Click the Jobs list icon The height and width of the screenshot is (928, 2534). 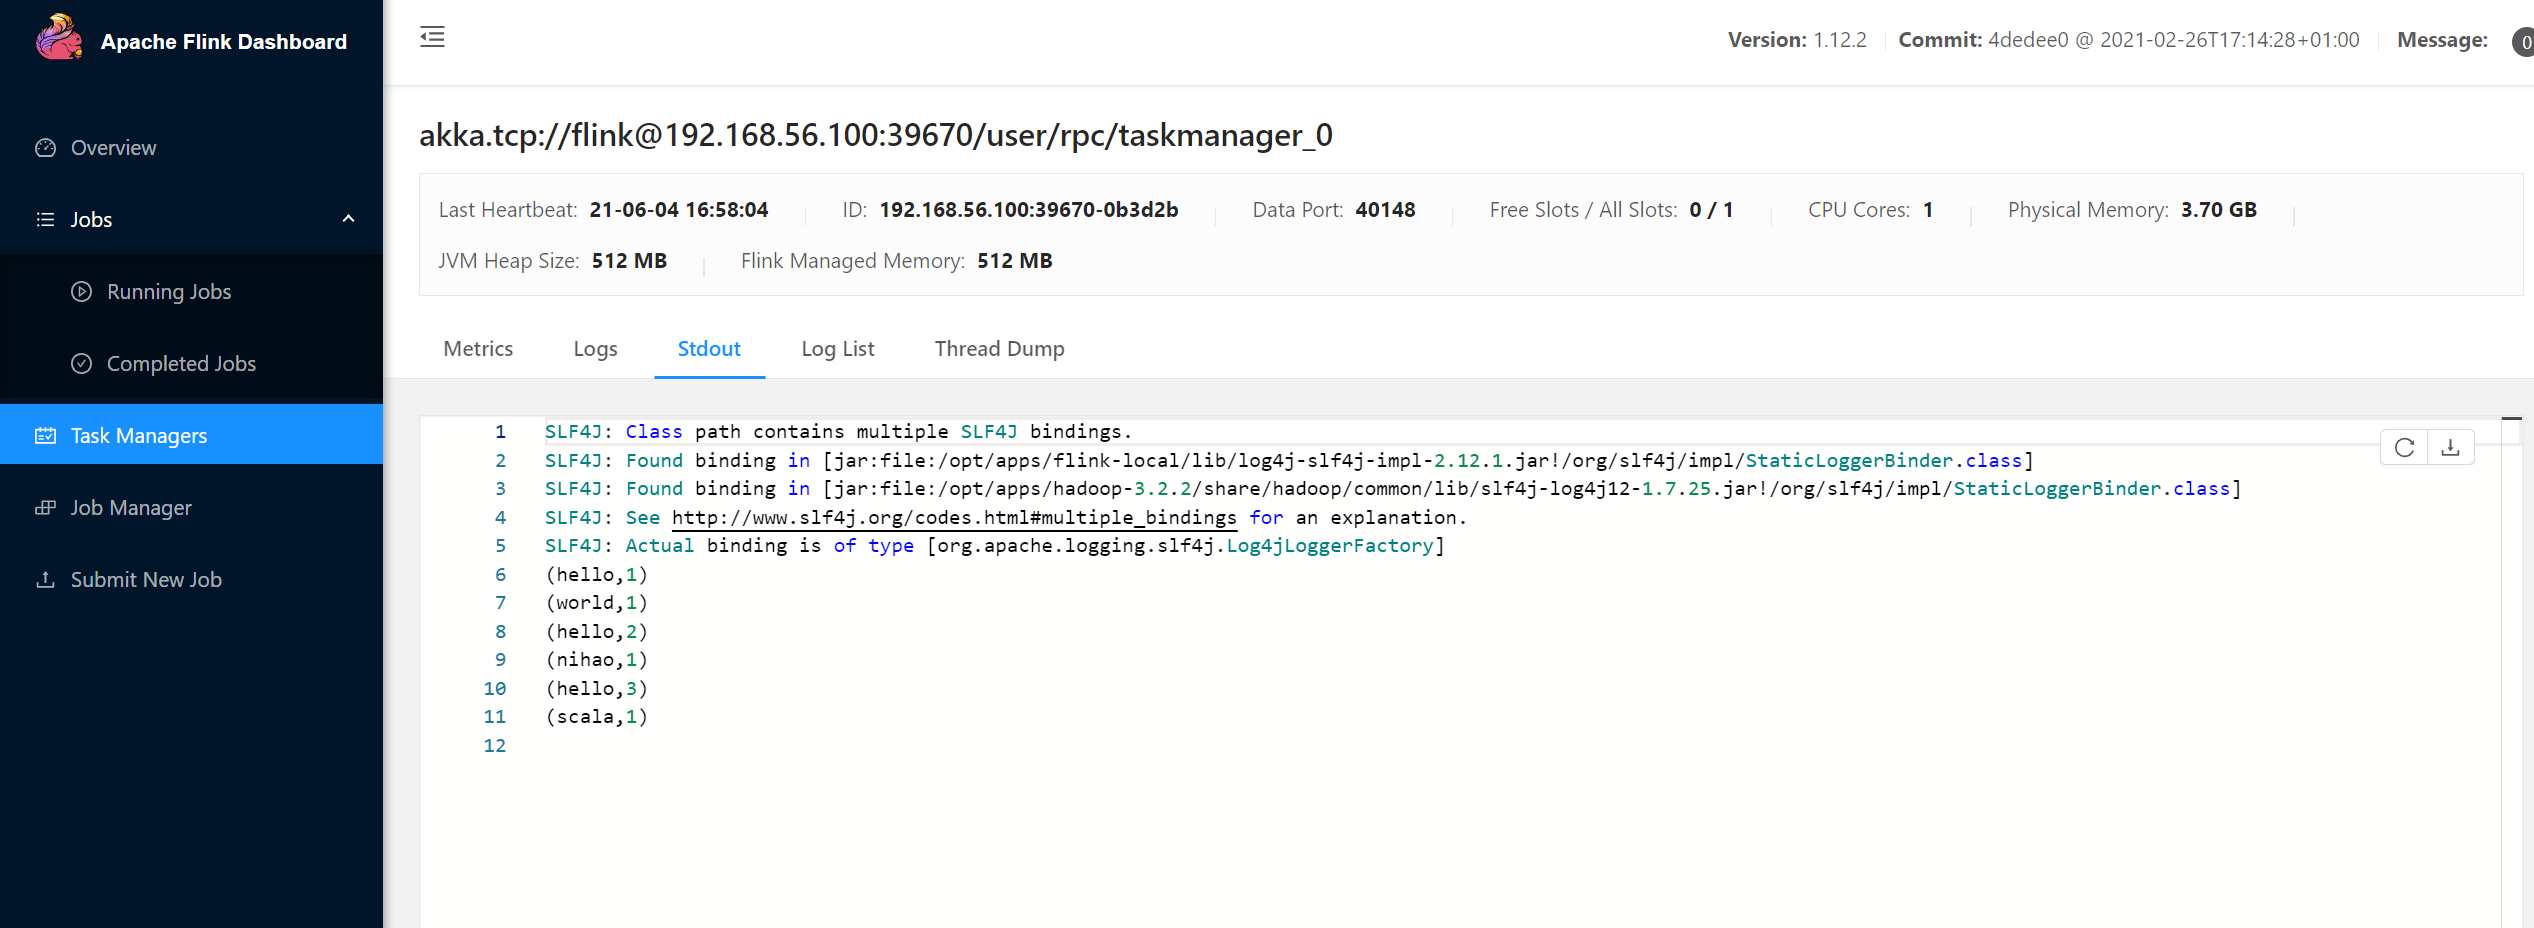(x=46, y=219)
